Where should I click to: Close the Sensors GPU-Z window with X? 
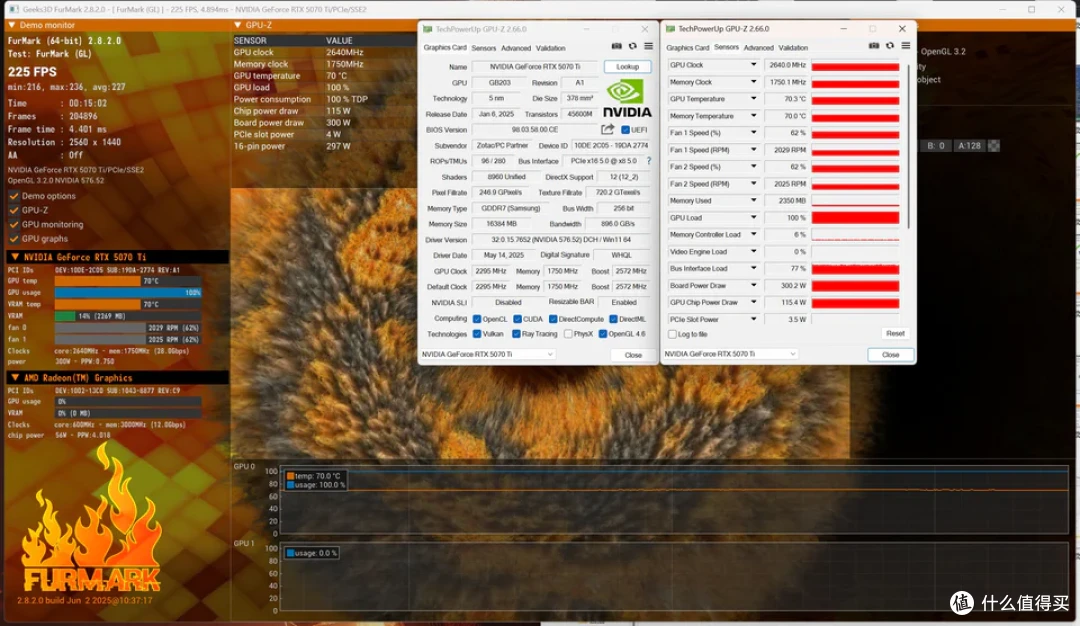[x=902, y=29]
